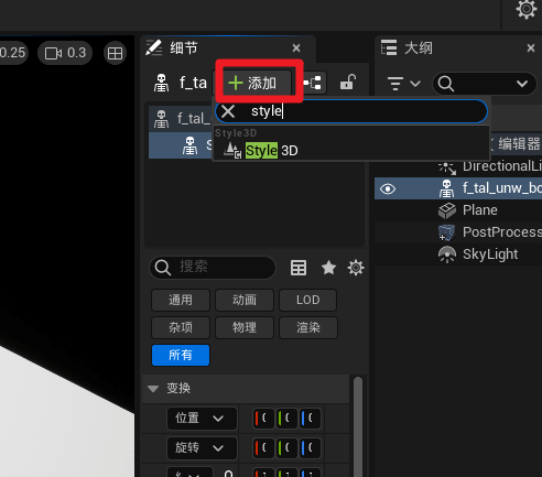
Task: Click the details property search (搜索) field
Action: coord(213,267)
